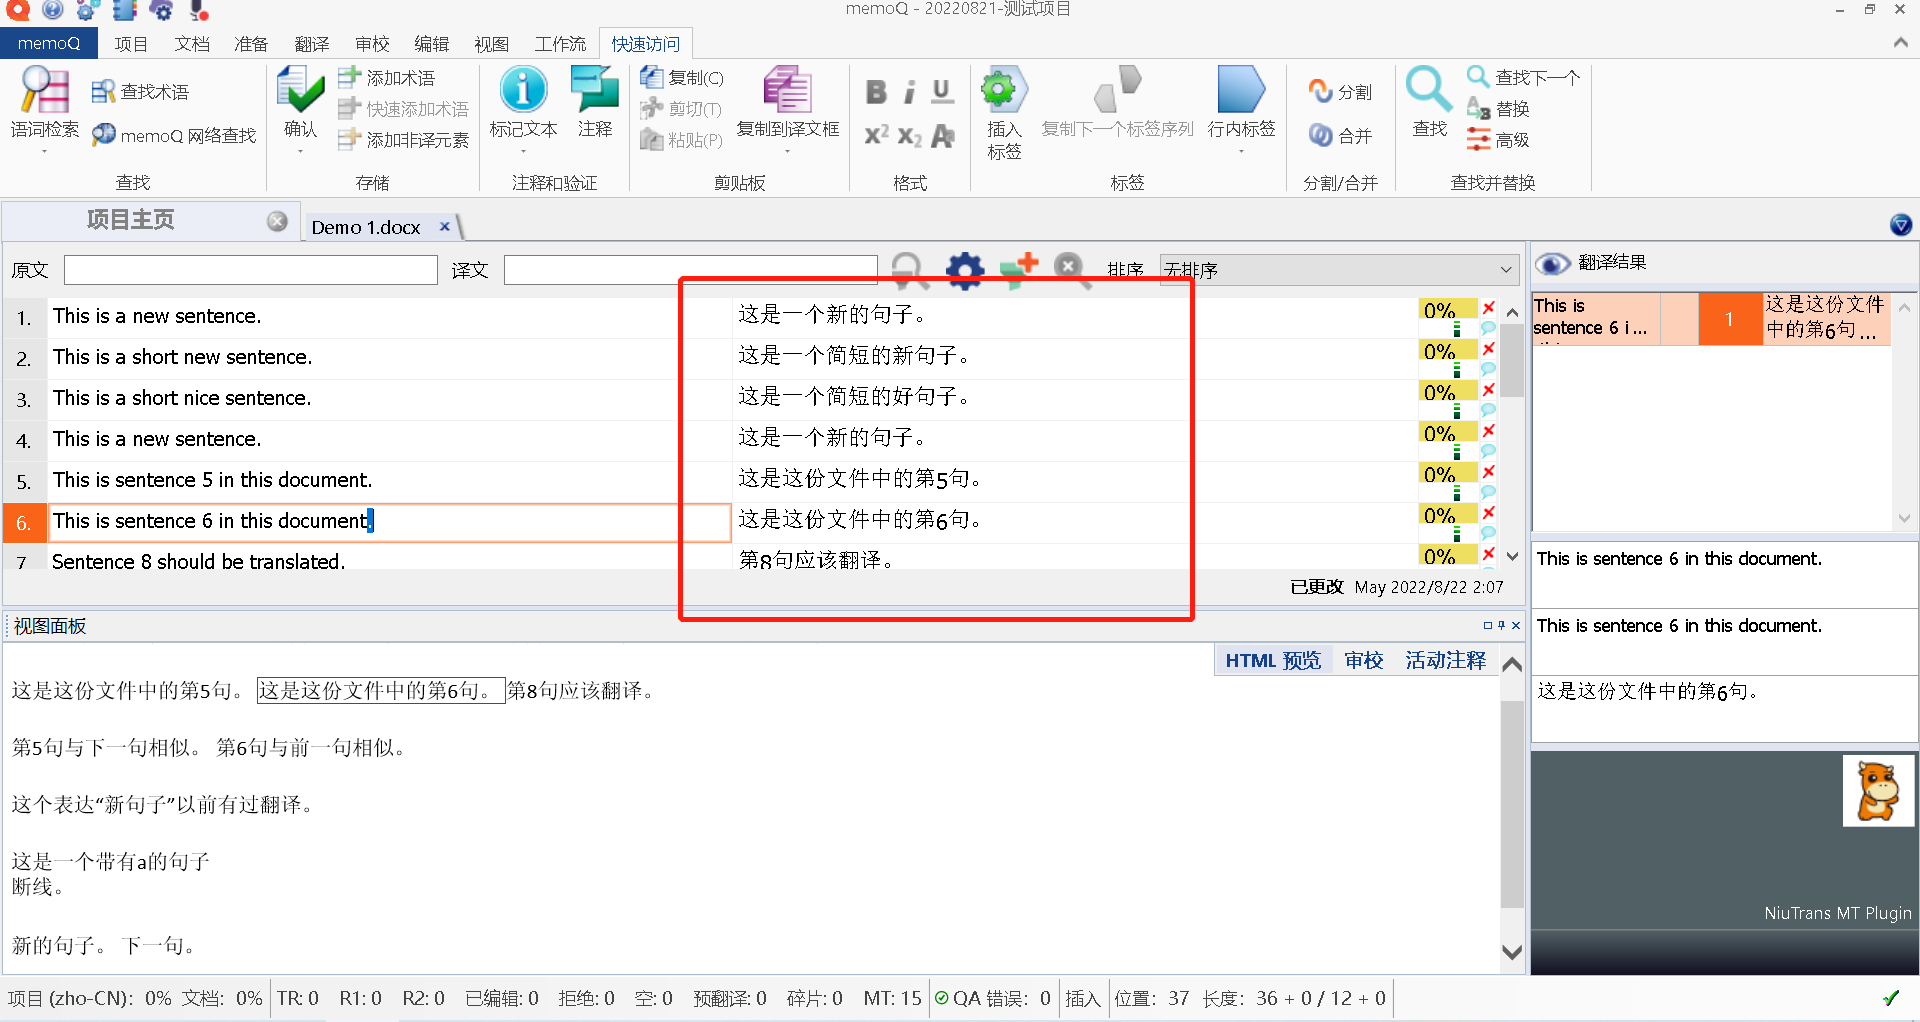Click the Replace icon
This screenshot has width=1920, height=1022.
(1478, 108)
